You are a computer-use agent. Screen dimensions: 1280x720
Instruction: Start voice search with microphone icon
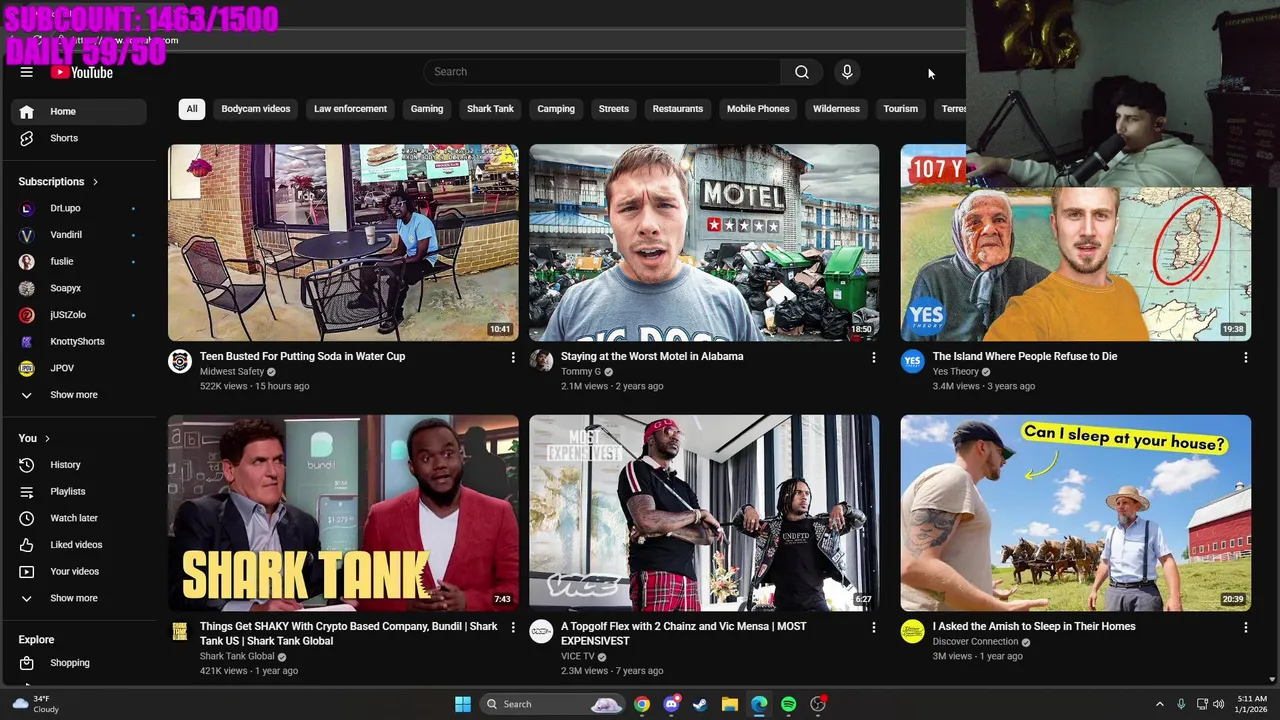click(x=847, y=72)
